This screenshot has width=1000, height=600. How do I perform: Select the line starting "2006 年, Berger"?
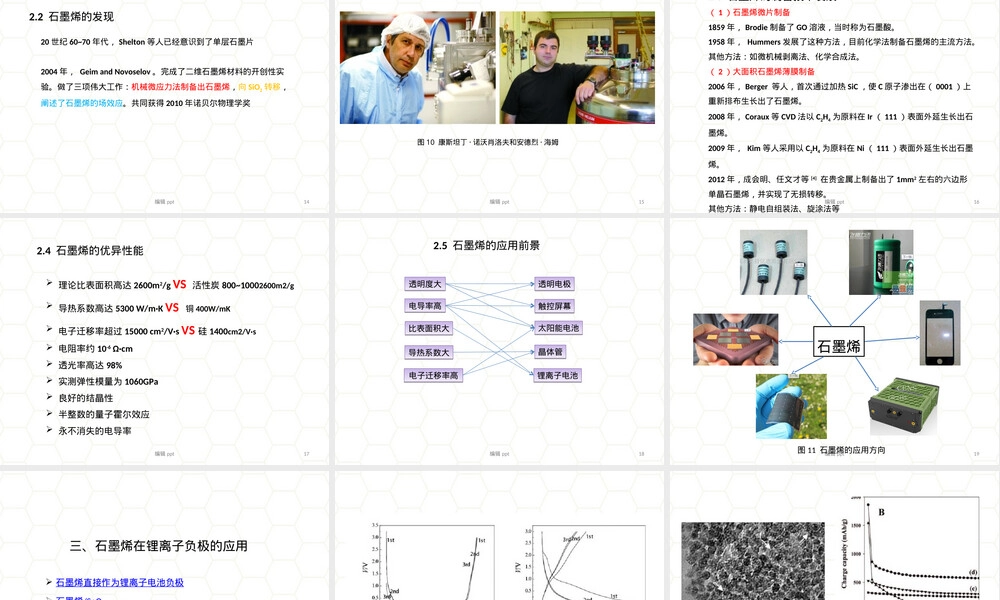pyautogui.click(x=839, y=87)
